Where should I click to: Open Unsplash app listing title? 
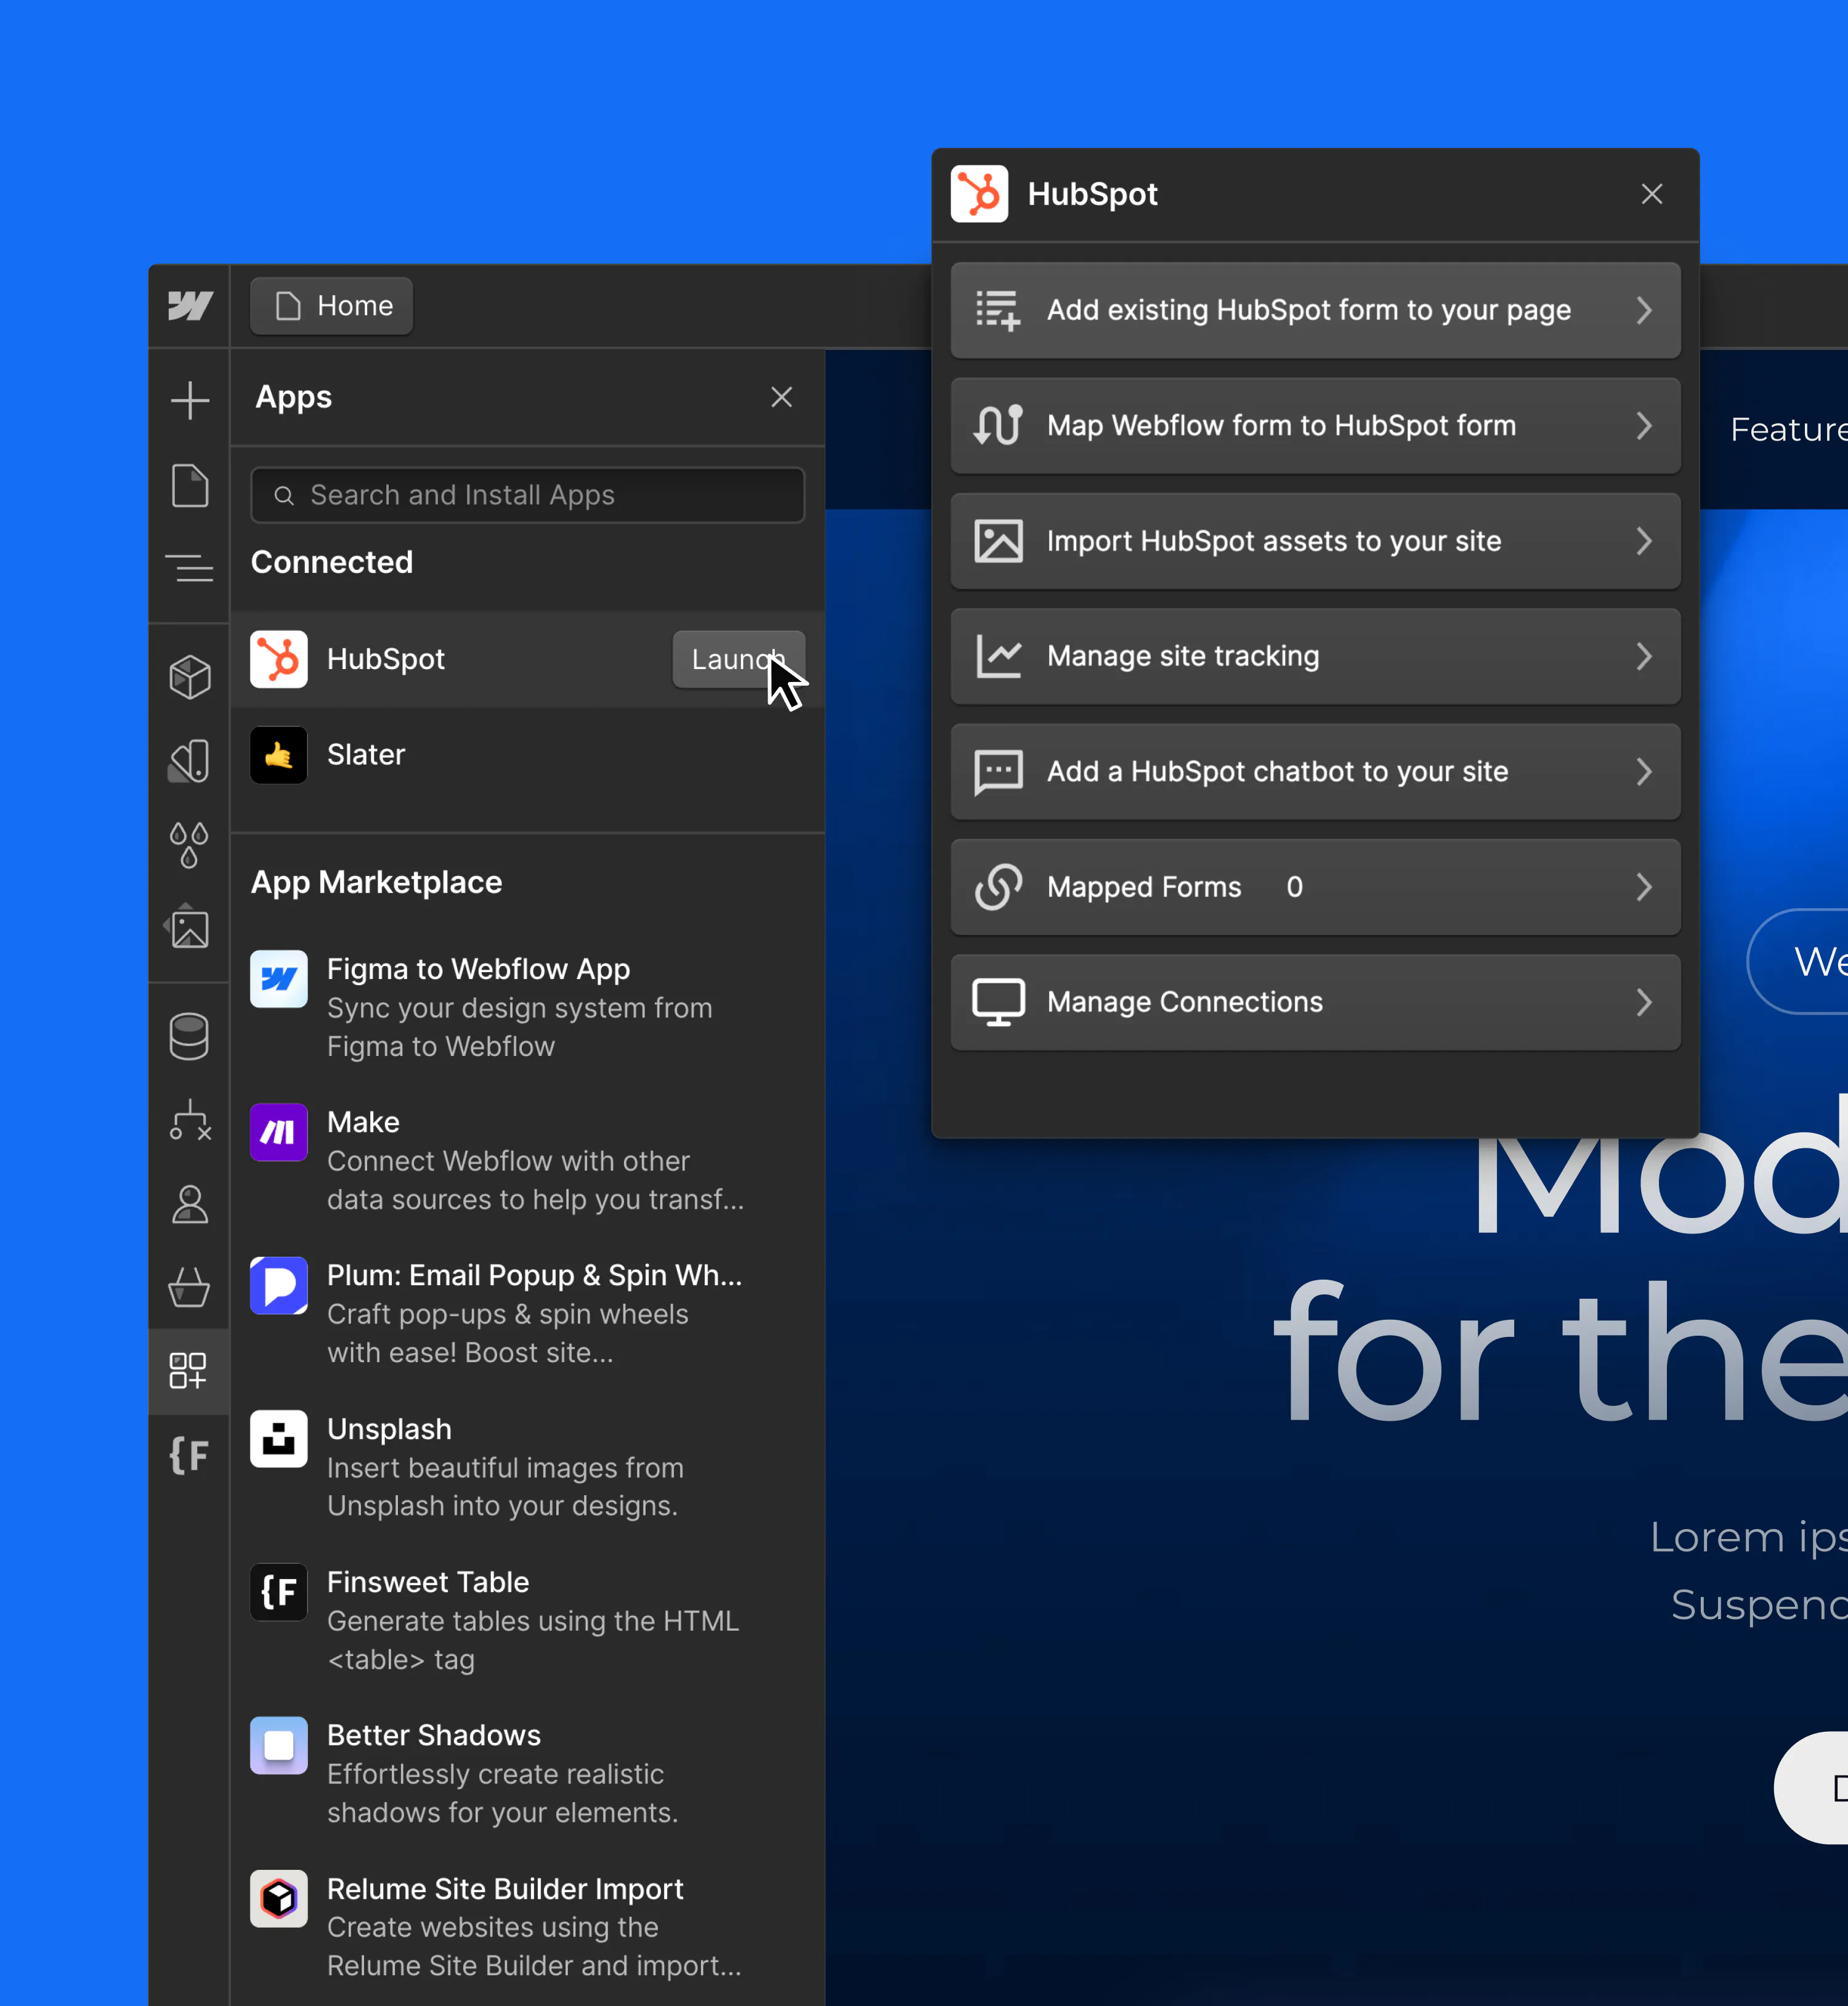389,1429
